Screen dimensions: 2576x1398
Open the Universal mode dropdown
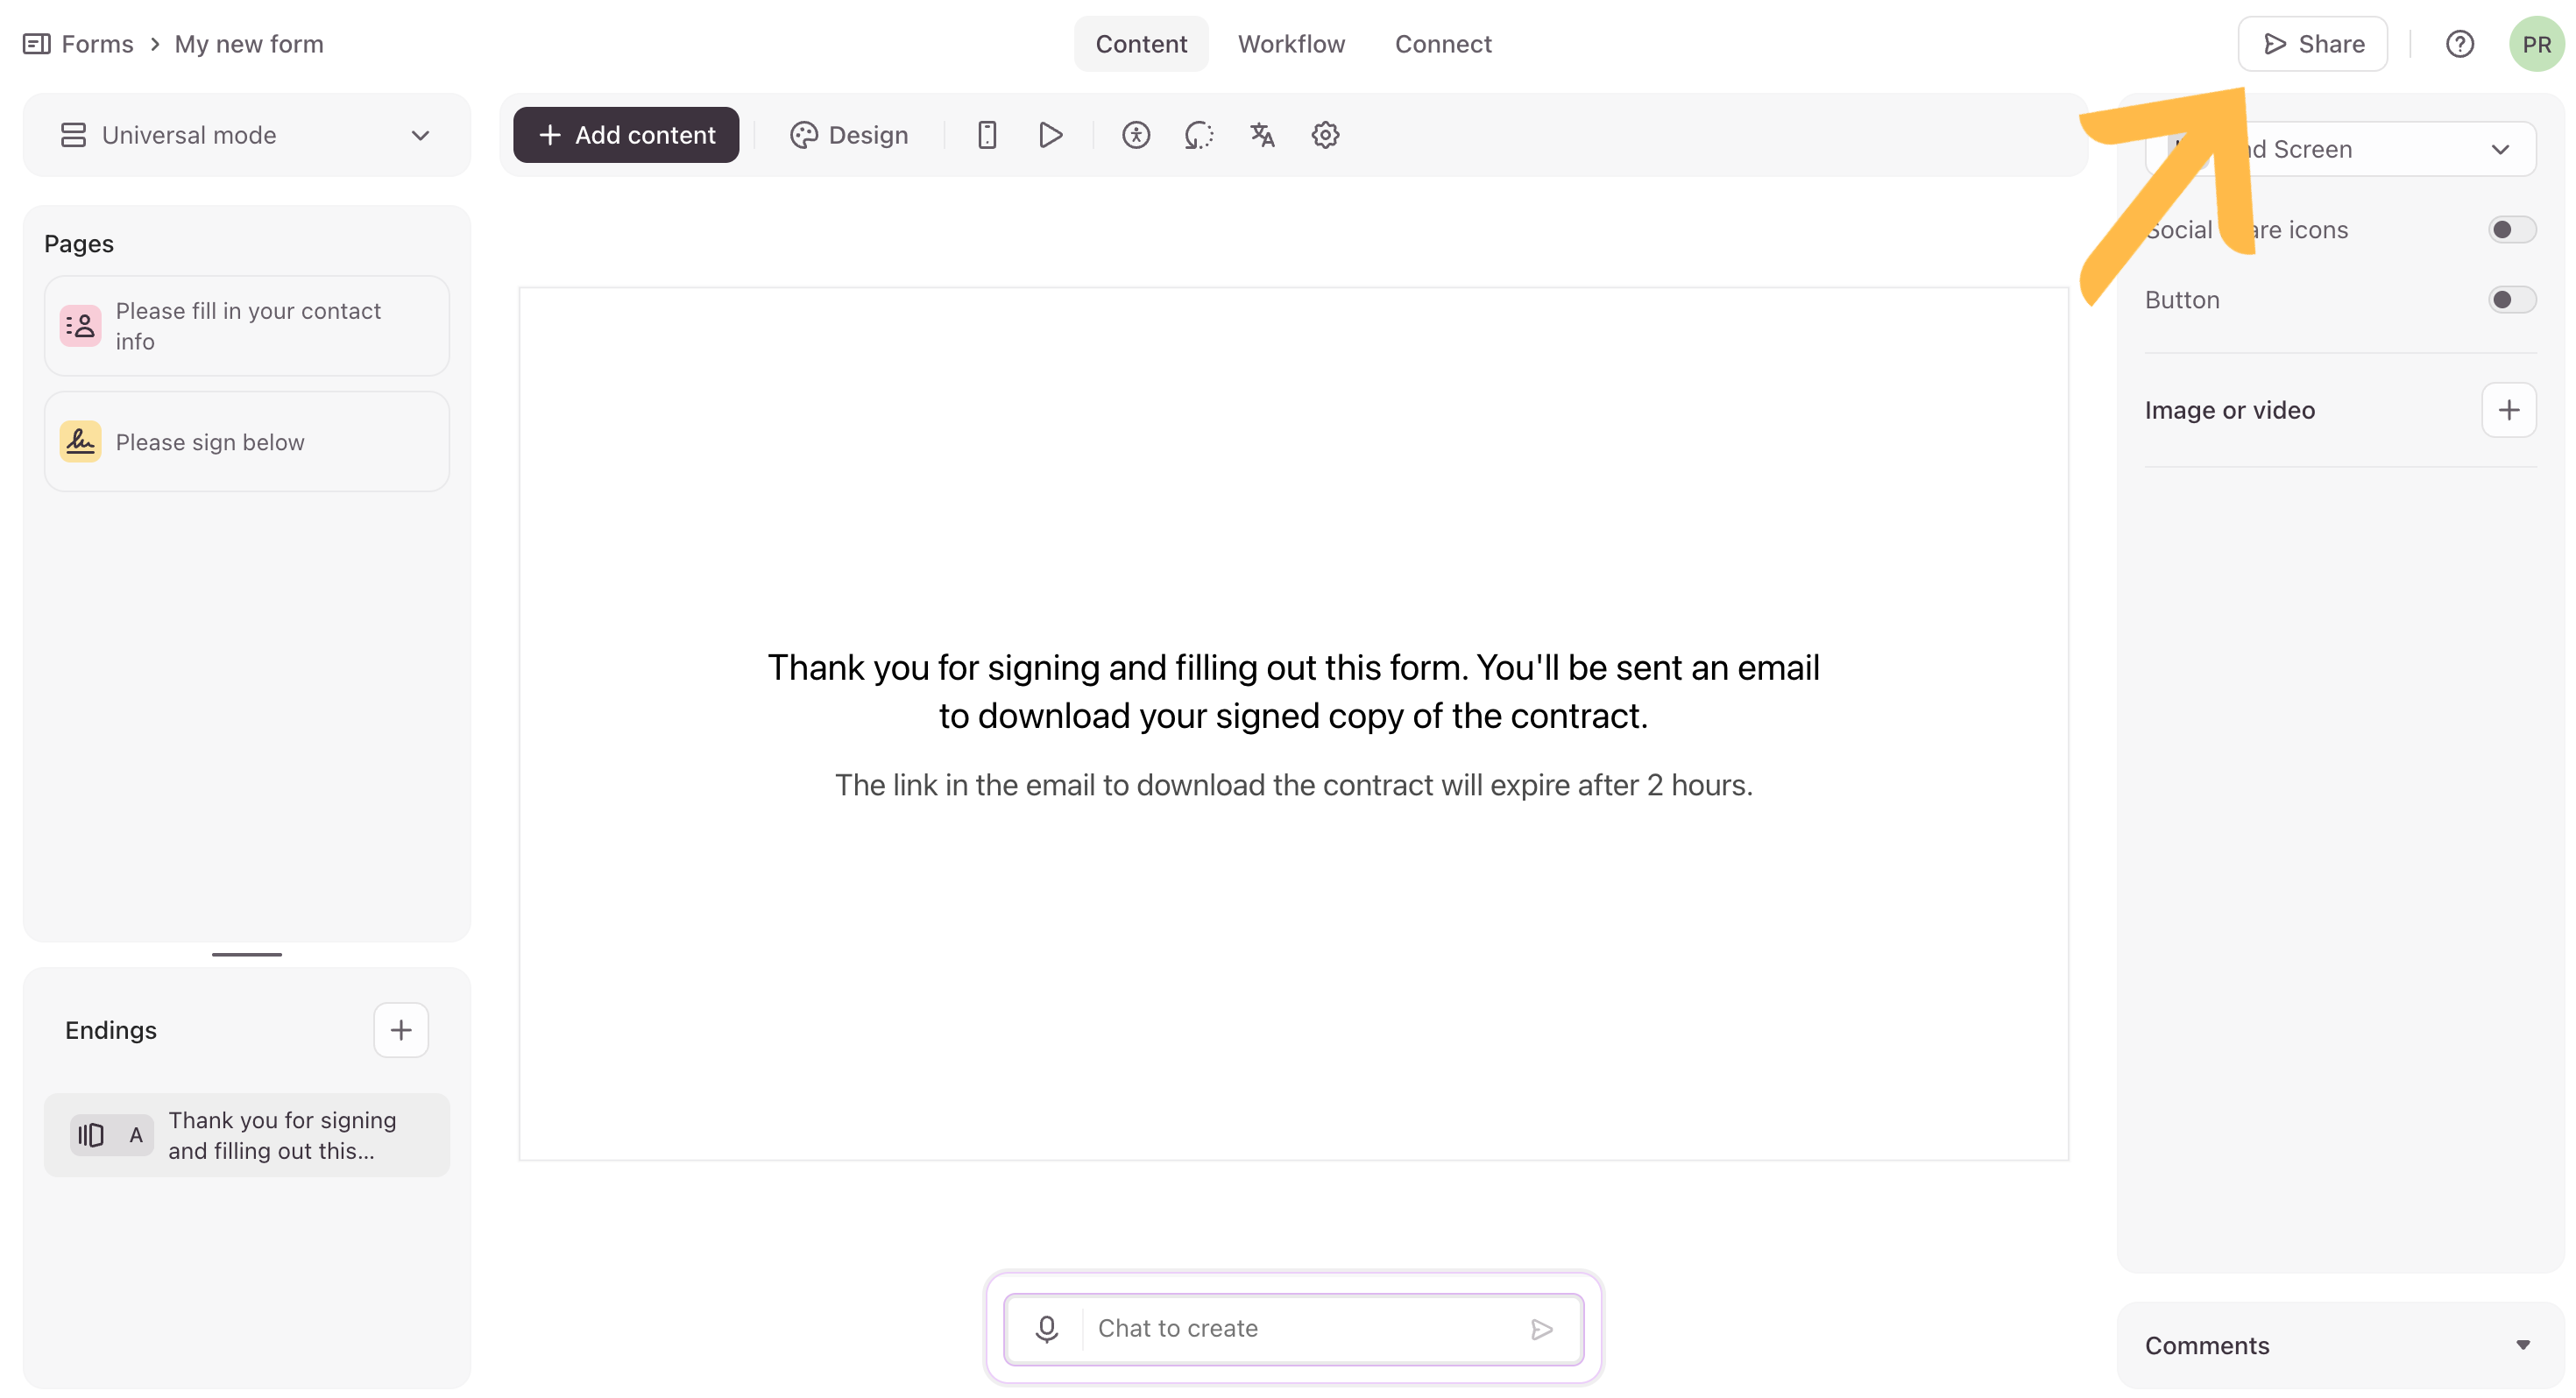click(x=246, y=135)
